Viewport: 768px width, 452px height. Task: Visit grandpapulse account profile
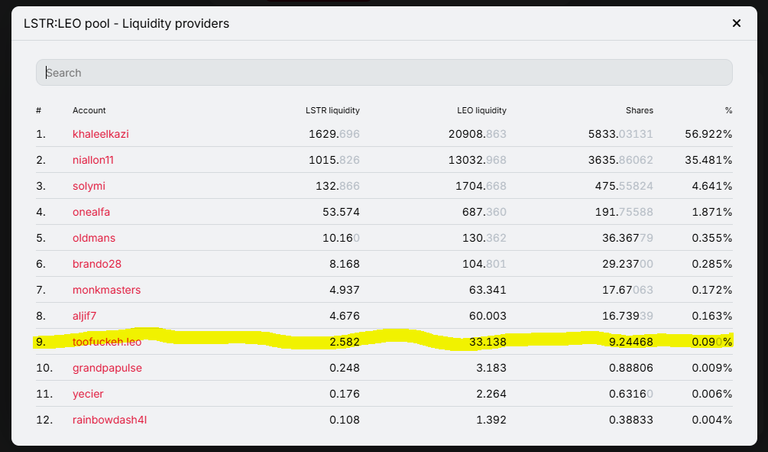pos(107,368)
